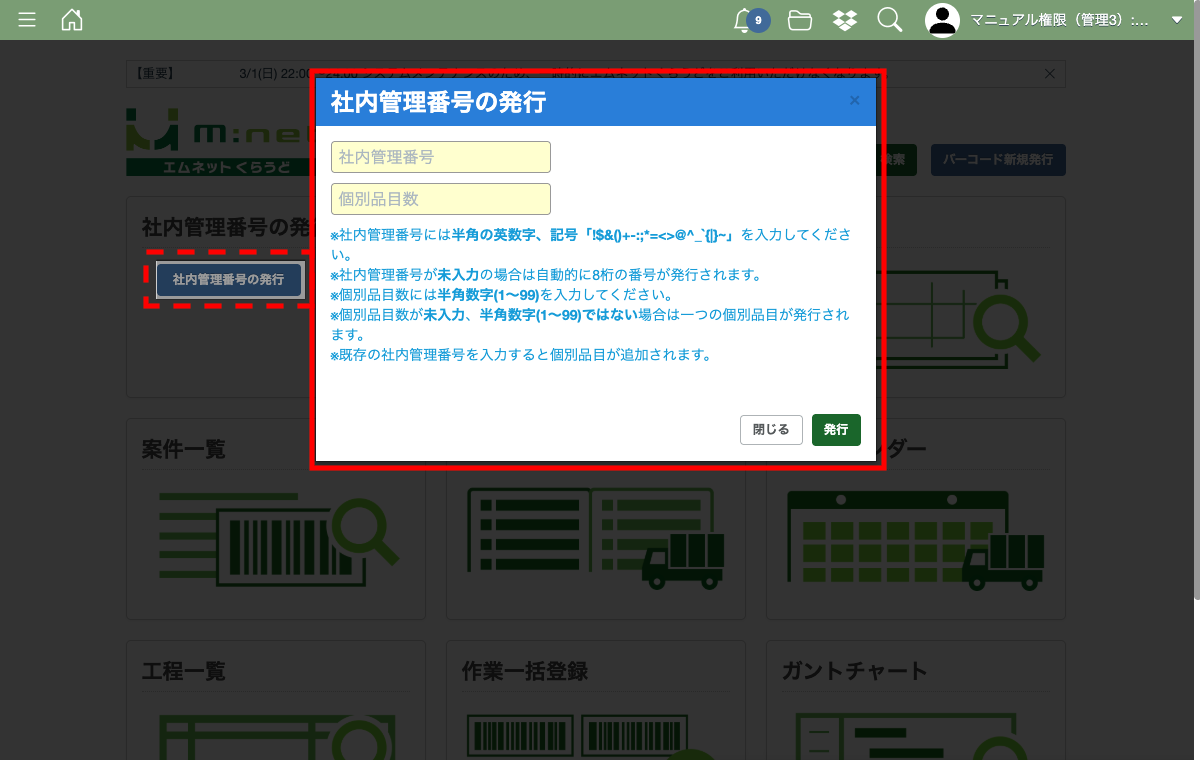Close the dialog with the X button
This screenshot has width=1200, height=760.
[x=854, y=101]
